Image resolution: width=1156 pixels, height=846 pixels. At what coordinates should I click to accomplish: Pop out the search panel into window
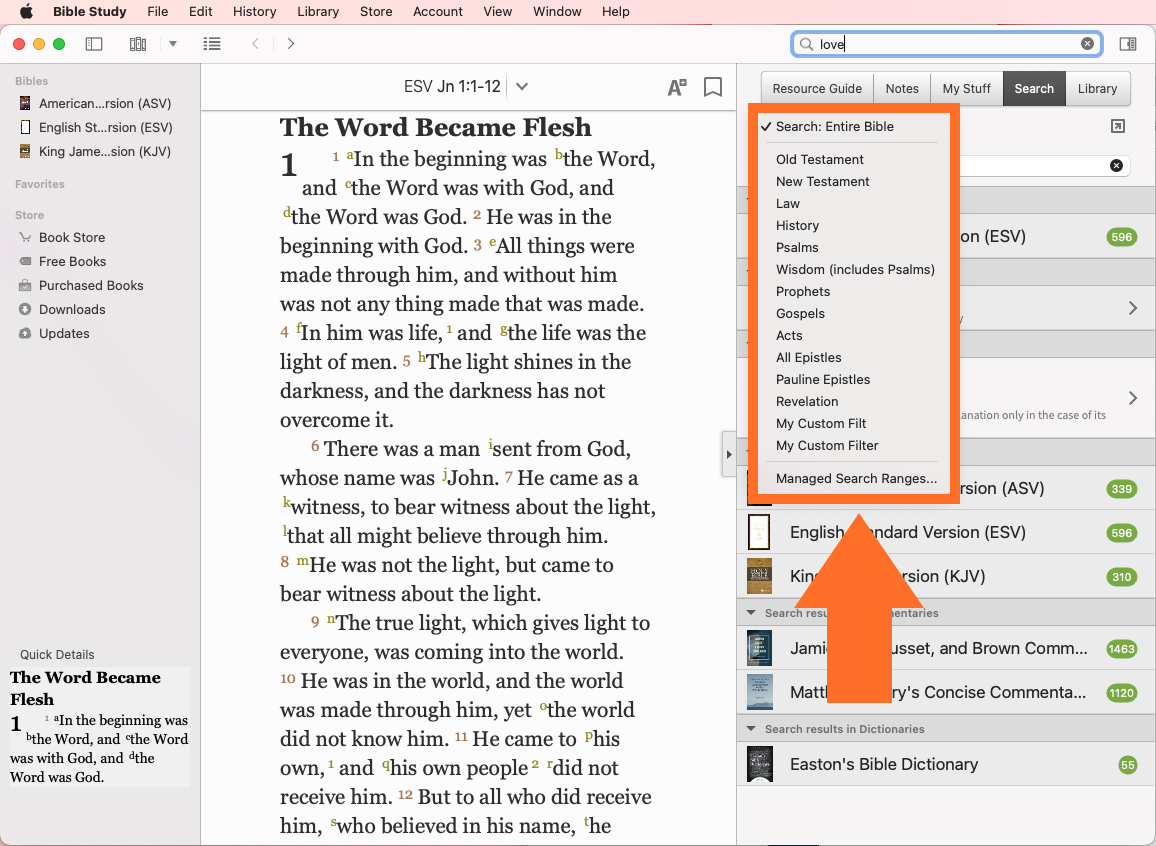(1118, 126)
